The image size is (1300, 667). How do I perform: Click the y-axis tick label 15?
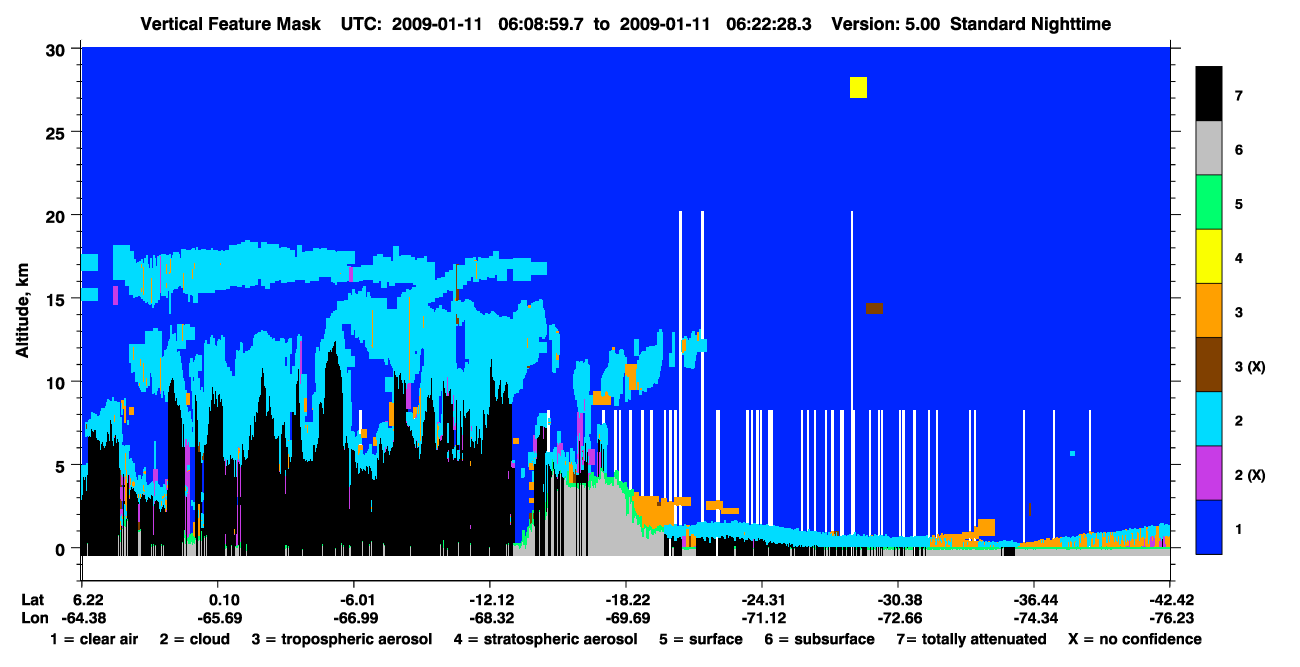(x=58, y=298)
